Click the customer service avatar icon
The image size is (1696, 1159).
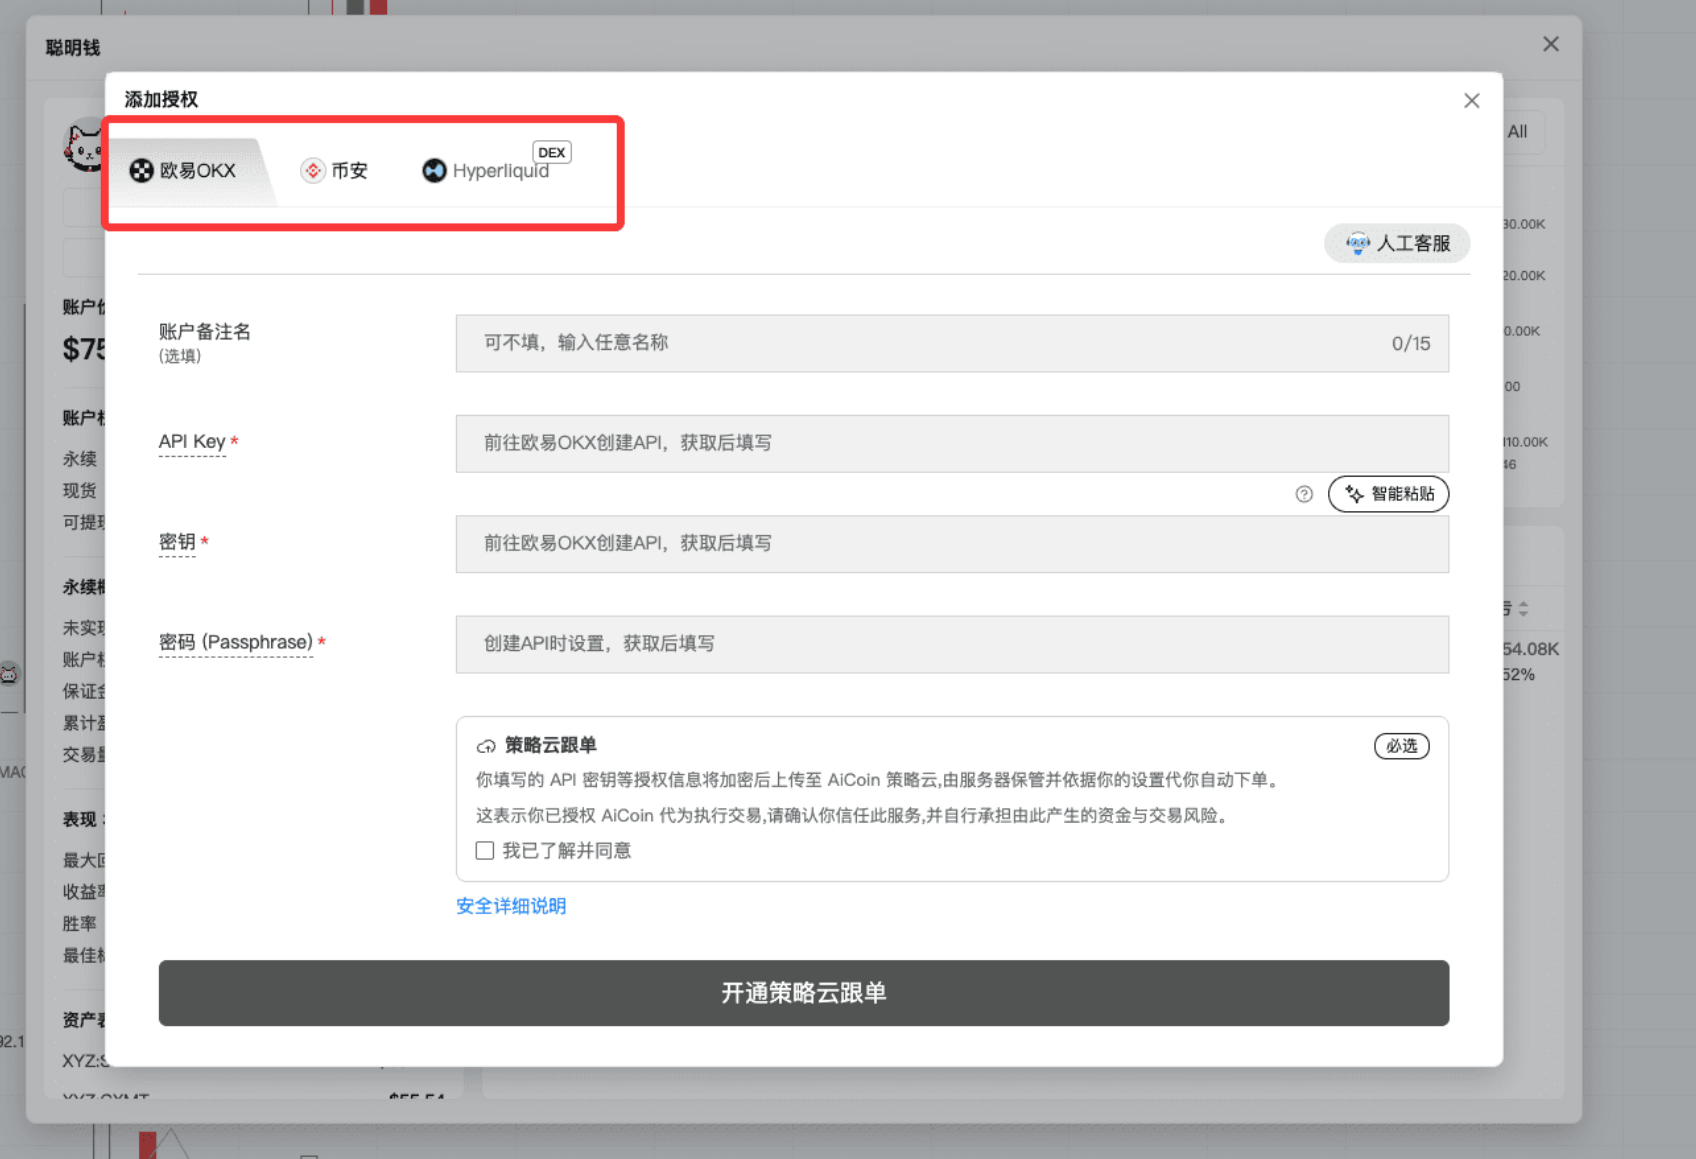pyautogui.click(x=1357, y=243)
